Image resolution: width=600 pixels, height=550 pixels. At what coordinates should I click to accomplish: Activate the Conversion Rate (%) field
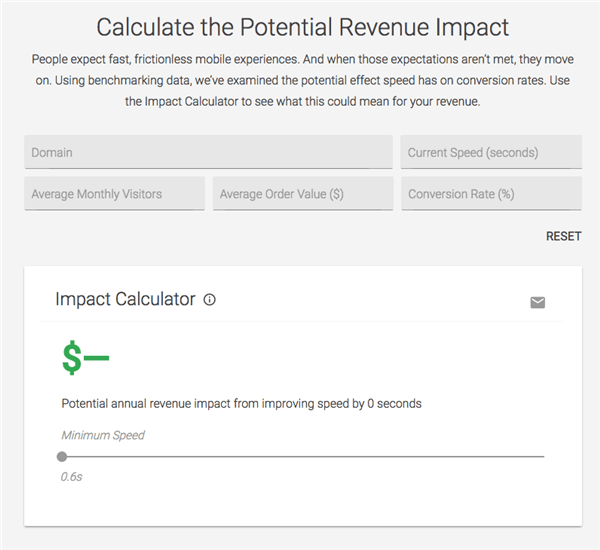click(x=491, y=194)
